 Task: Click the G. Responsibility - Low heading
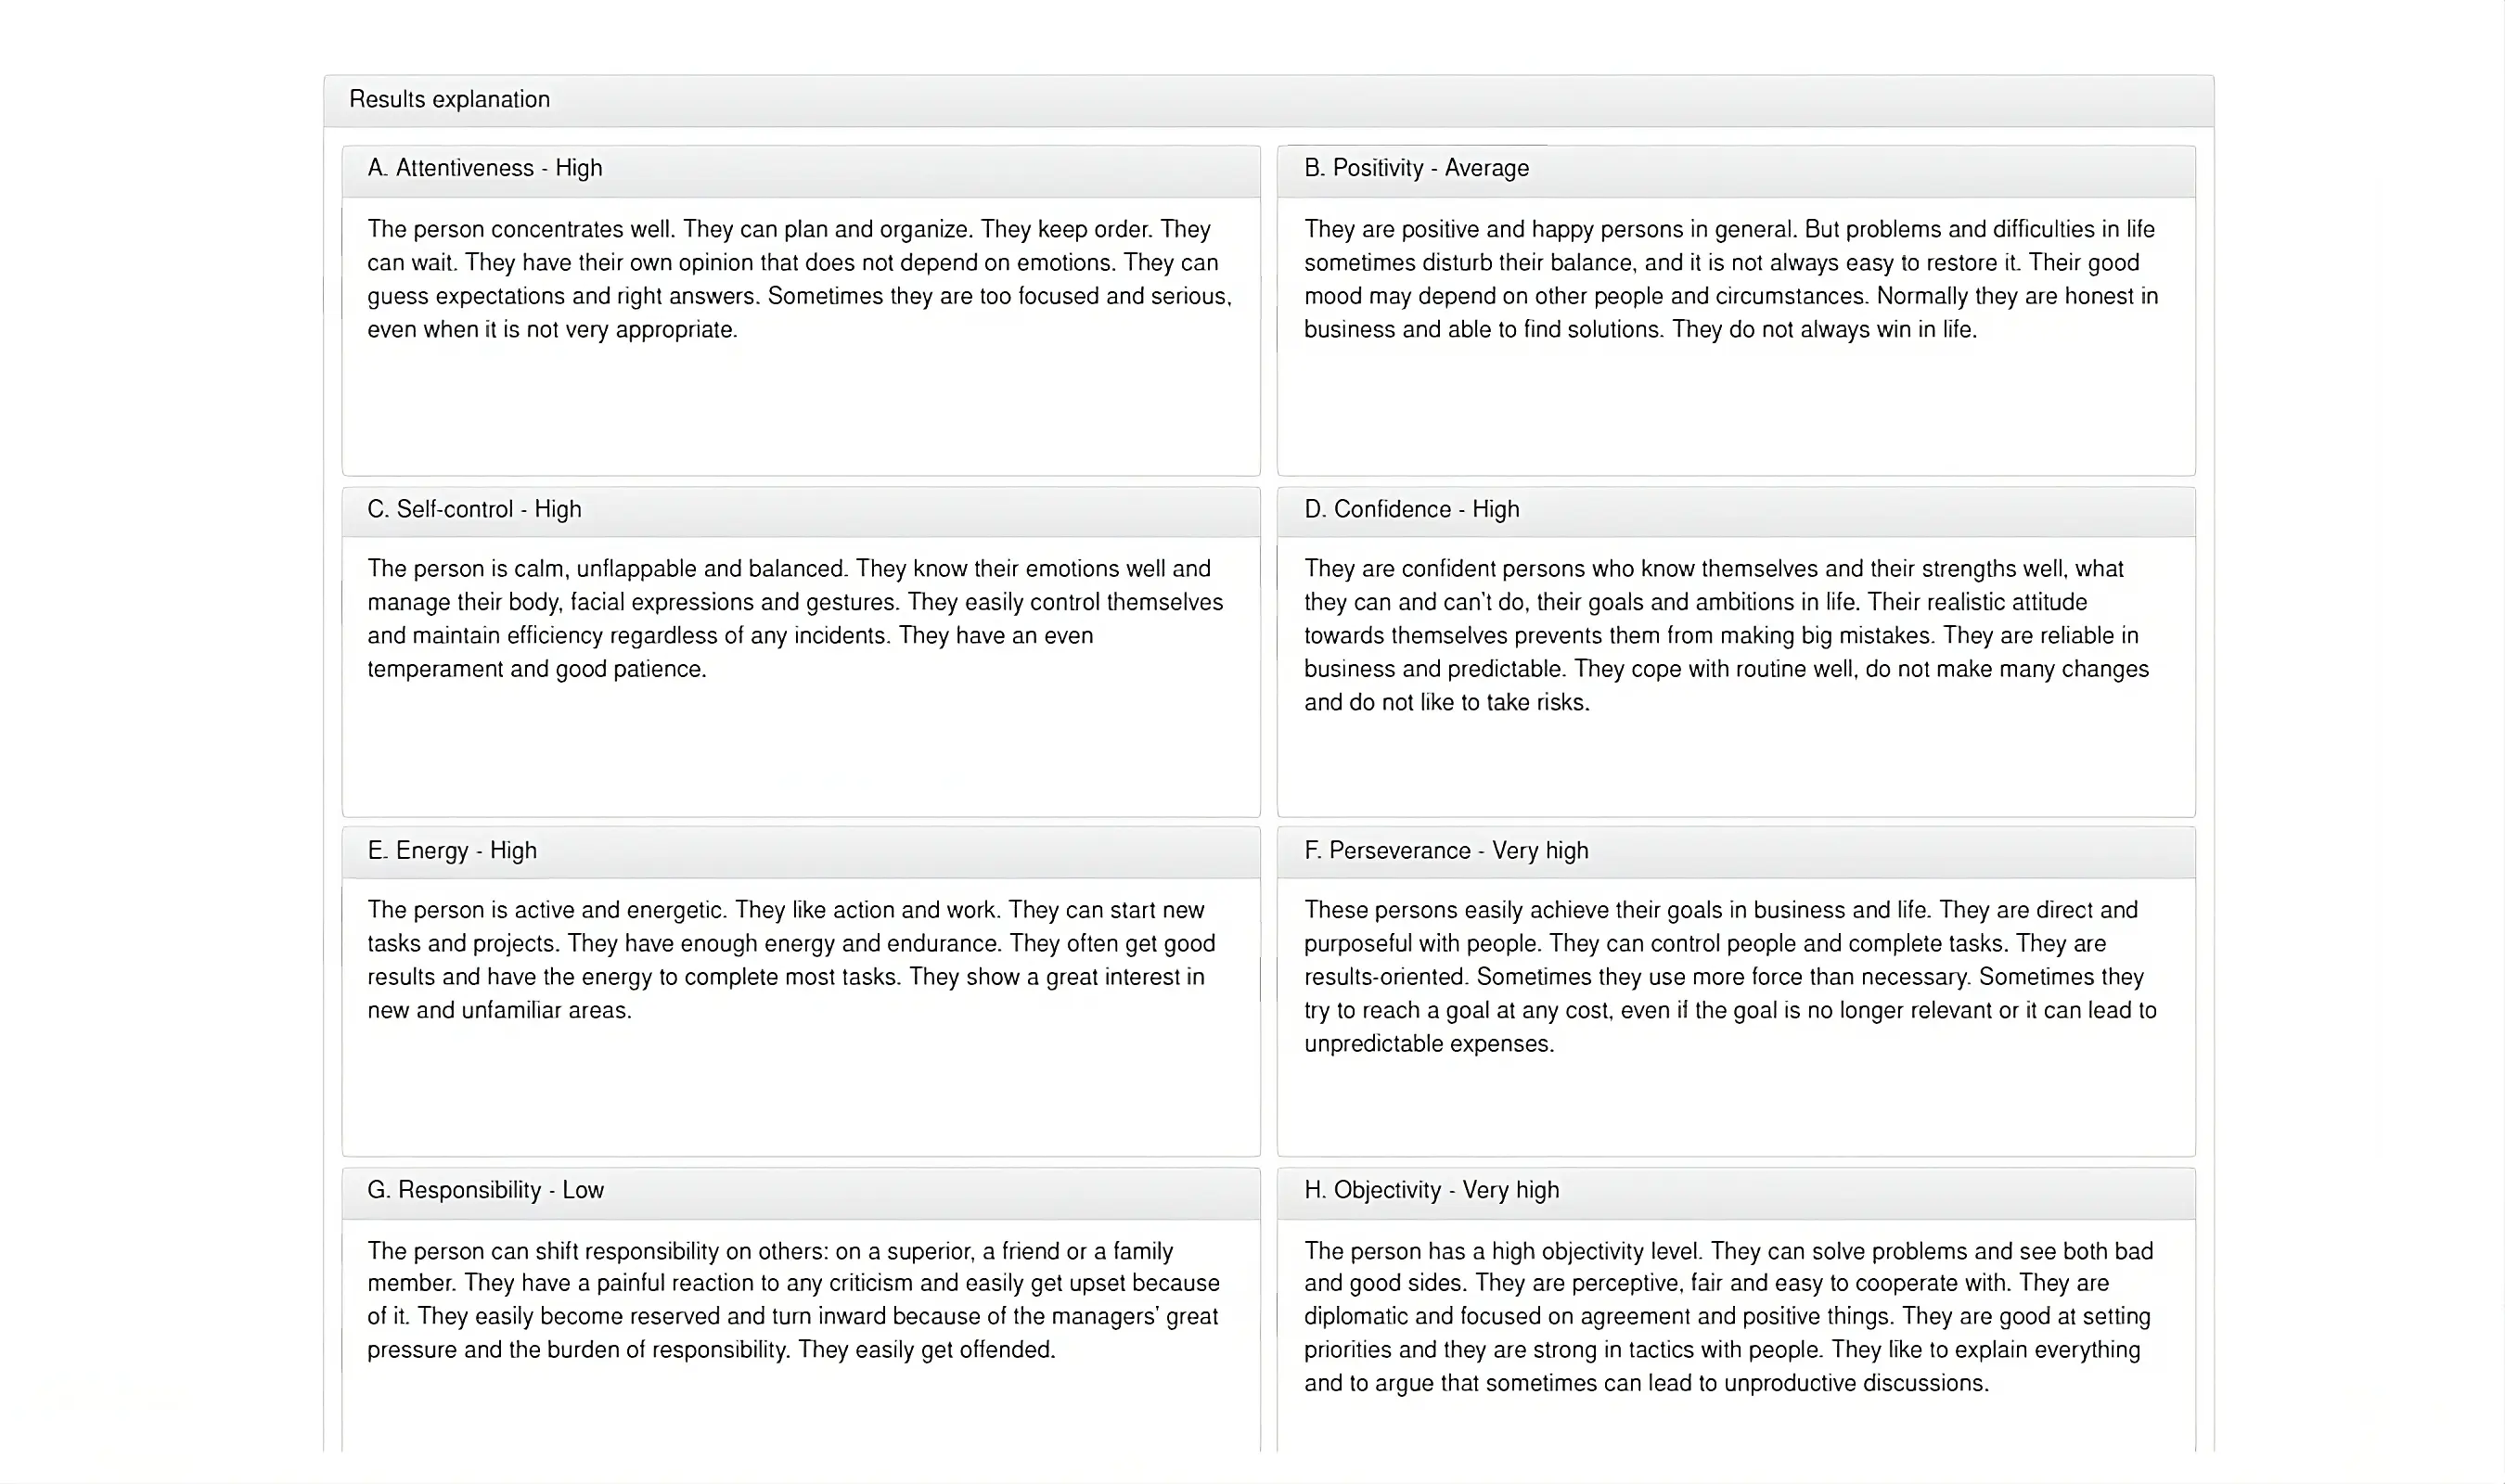(485, 1190)
